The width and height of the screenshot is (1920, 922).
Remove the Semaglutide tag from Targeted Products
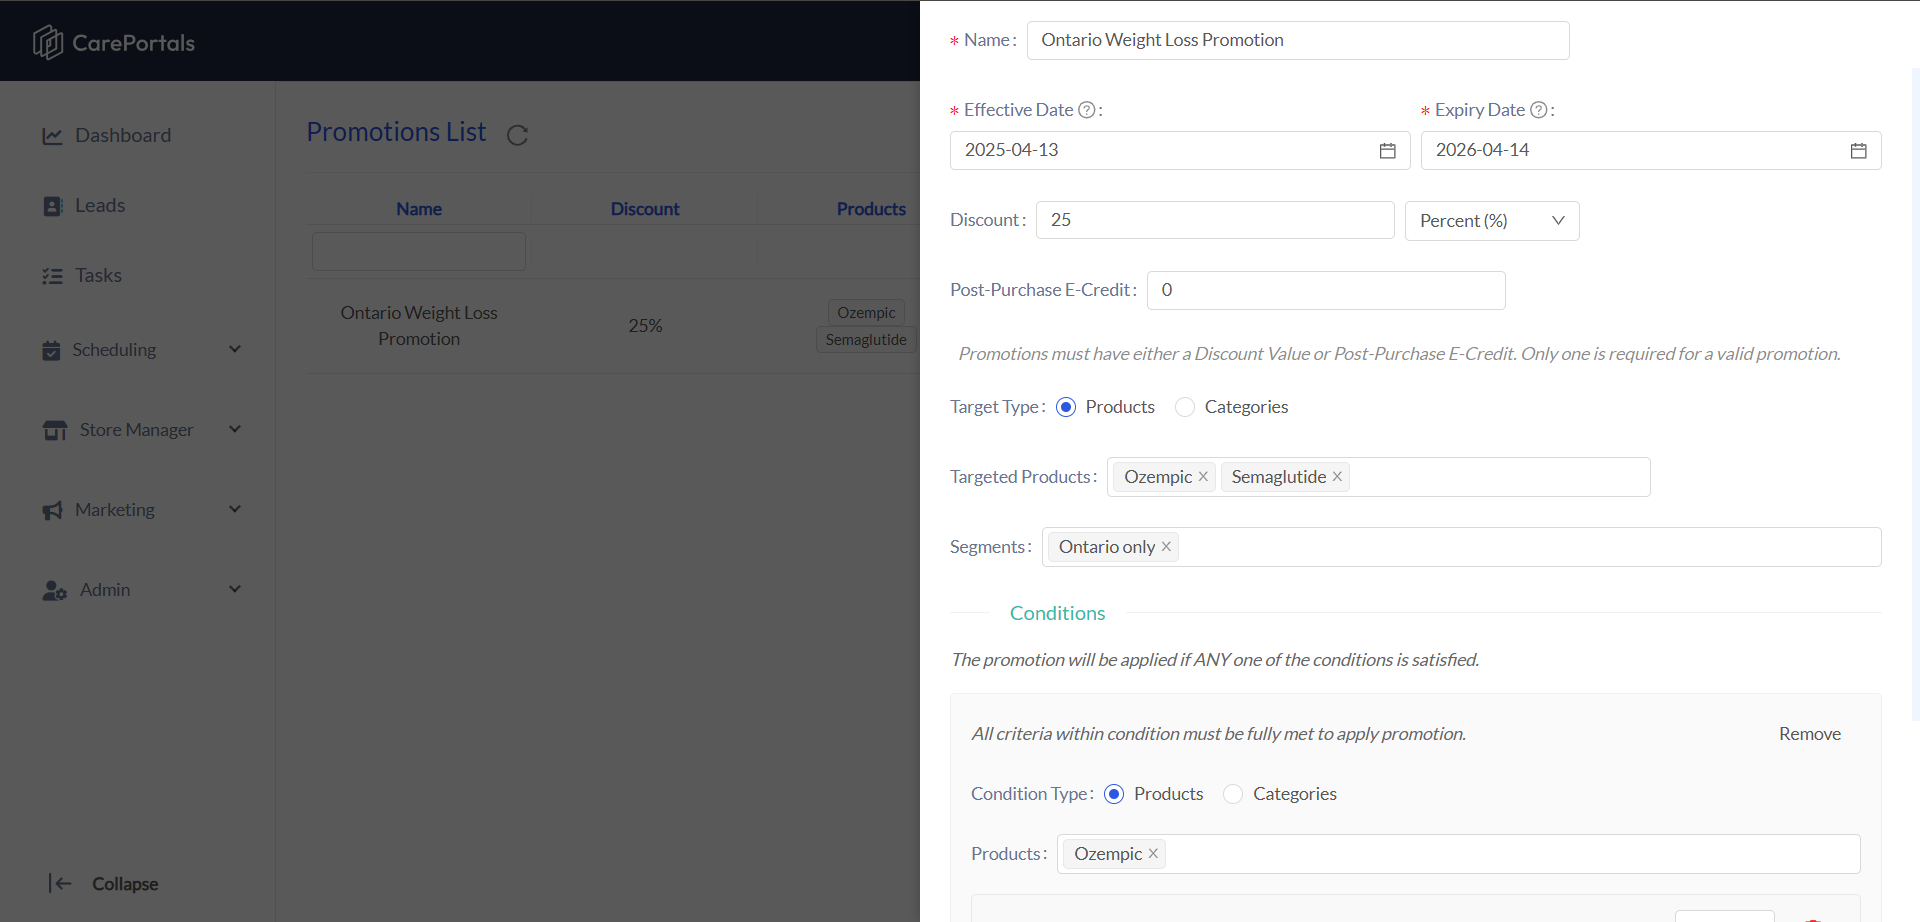tap(1337, 477)
